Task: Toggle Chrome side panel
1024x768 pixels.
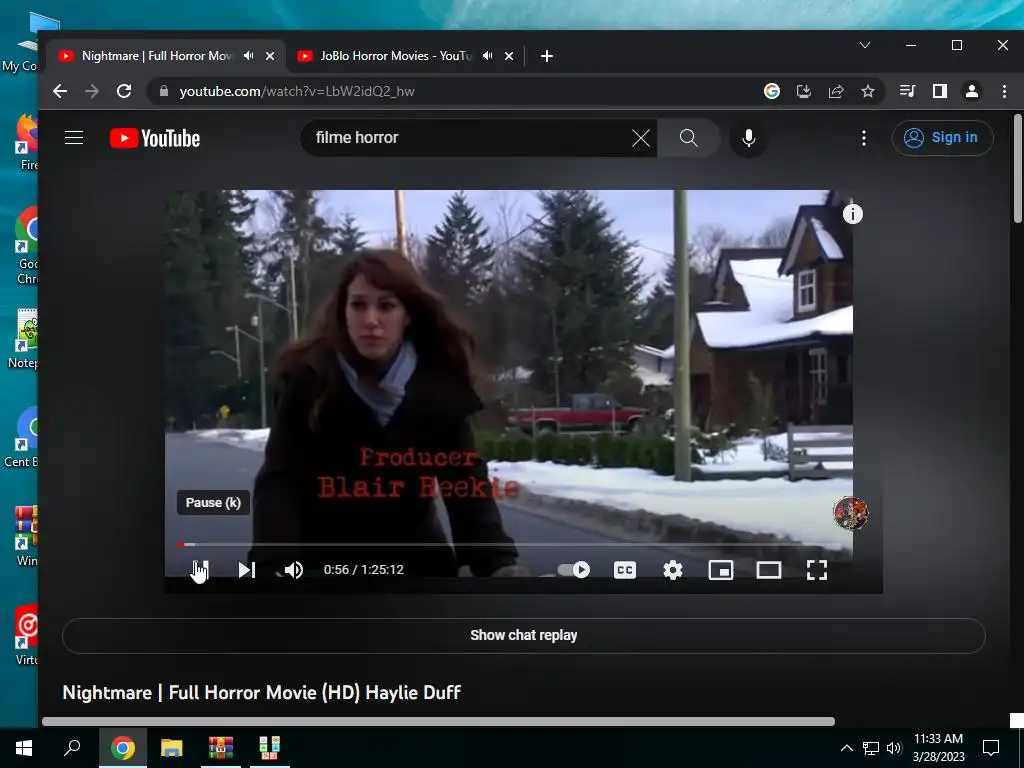Action: click(940, 91)
